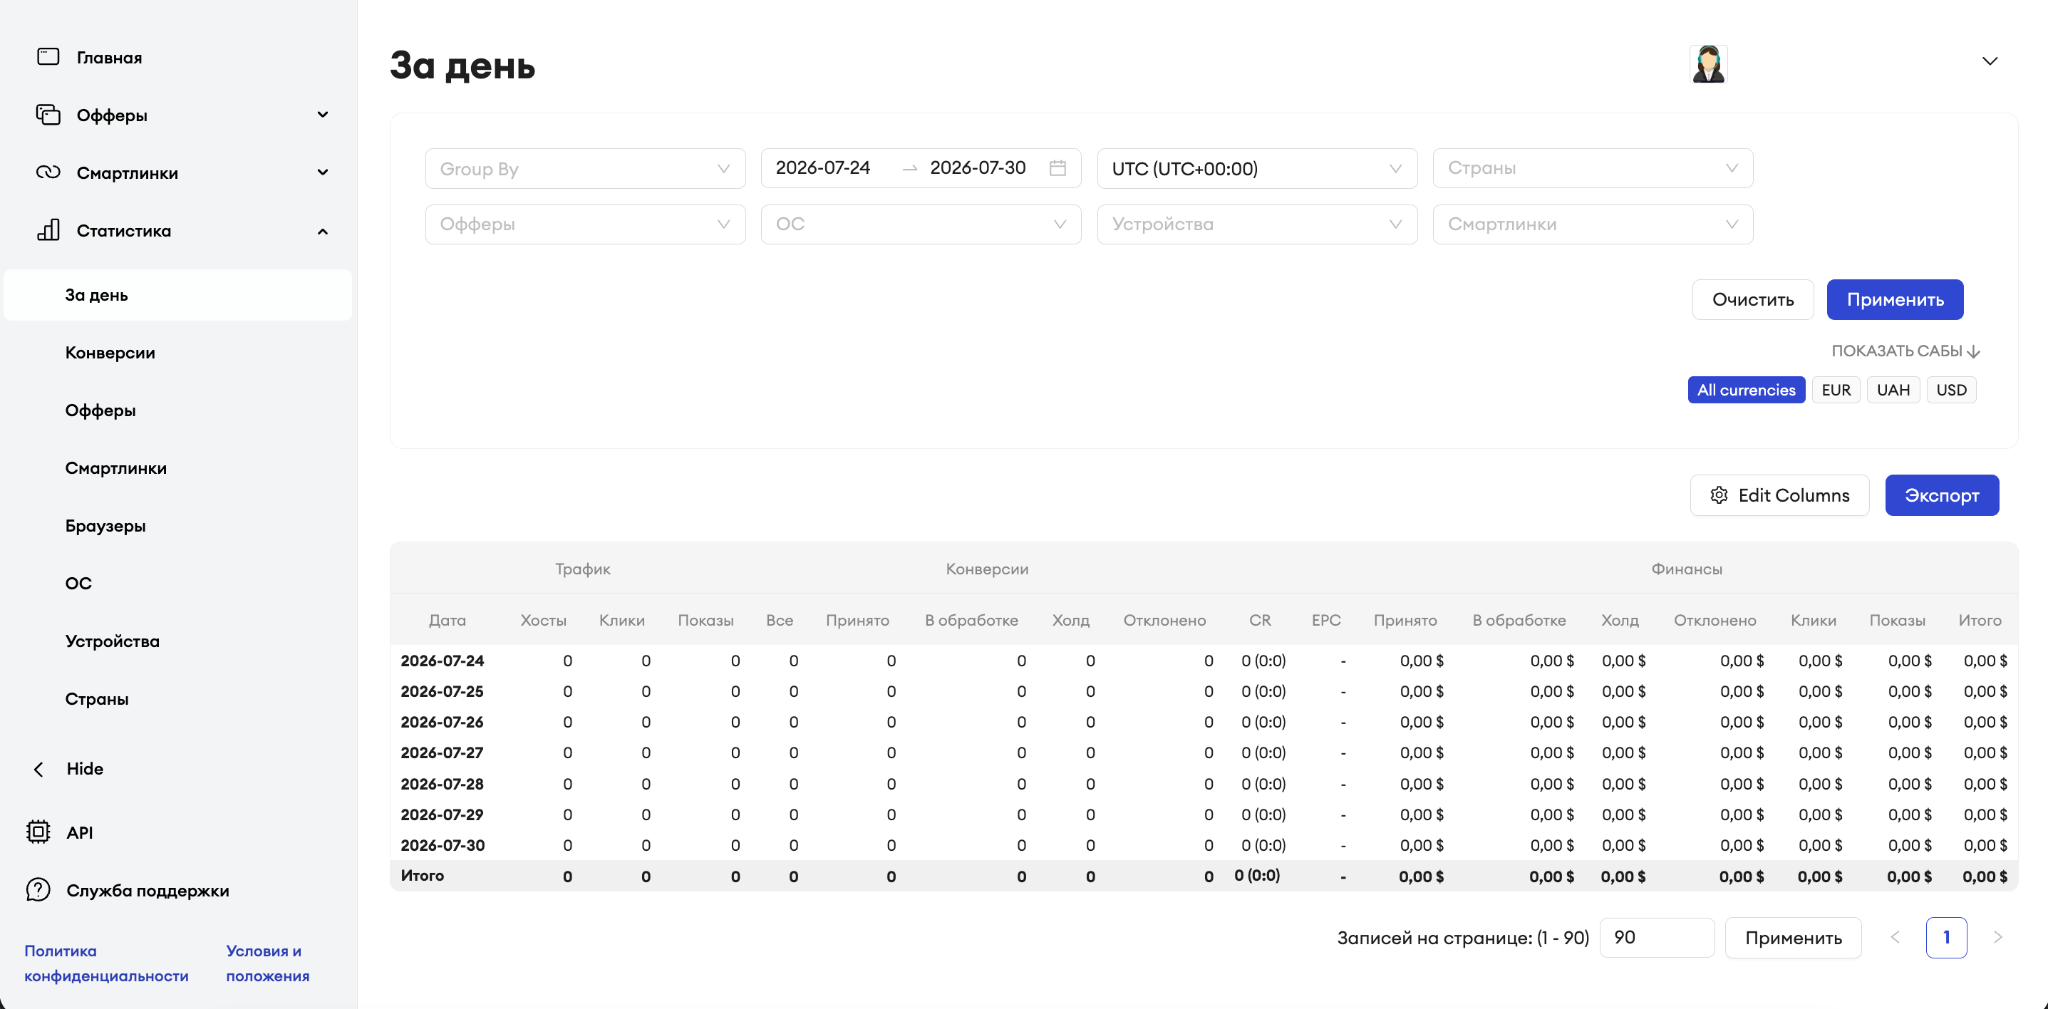The height and width of the screenshot is (1009, 2048).
Task: Collapse the Статистика sidebar section
Action: (x=323, y=231)
